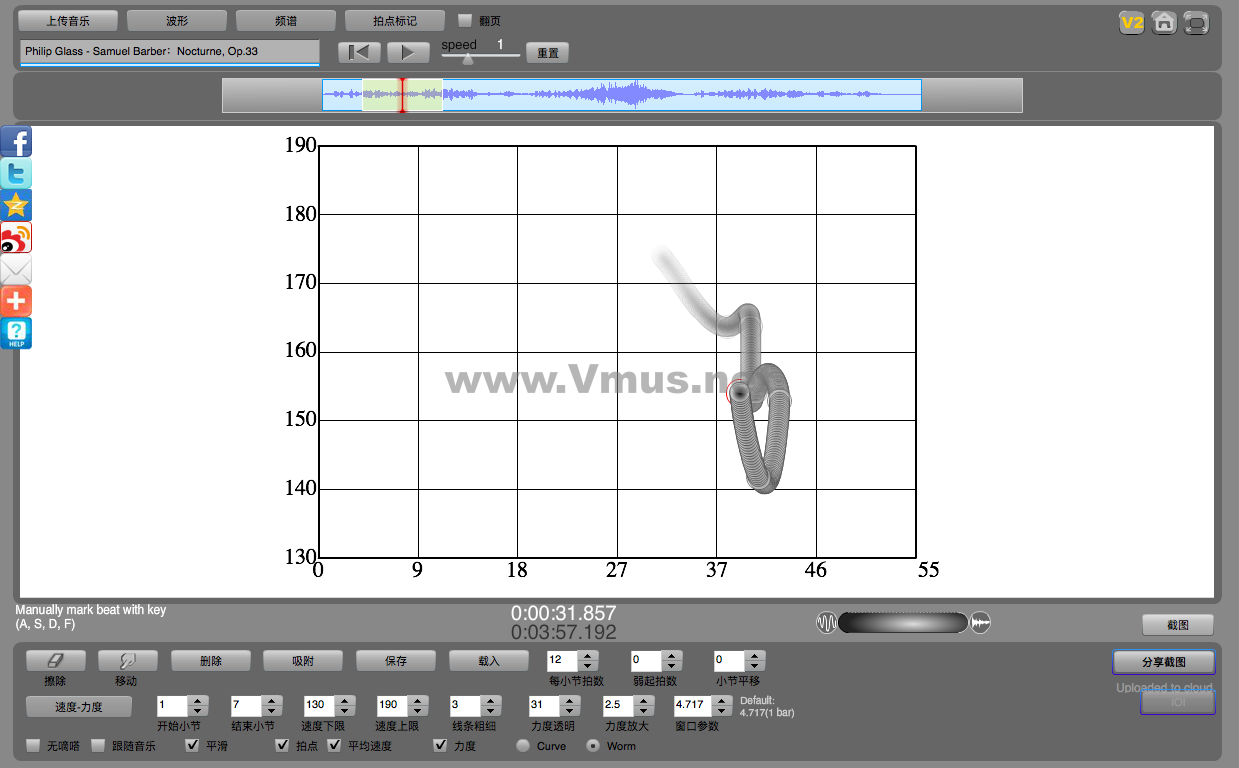Increase the 结束小节 stepper value
Viewport: 1239px width, 768px height.
(272, 700)
